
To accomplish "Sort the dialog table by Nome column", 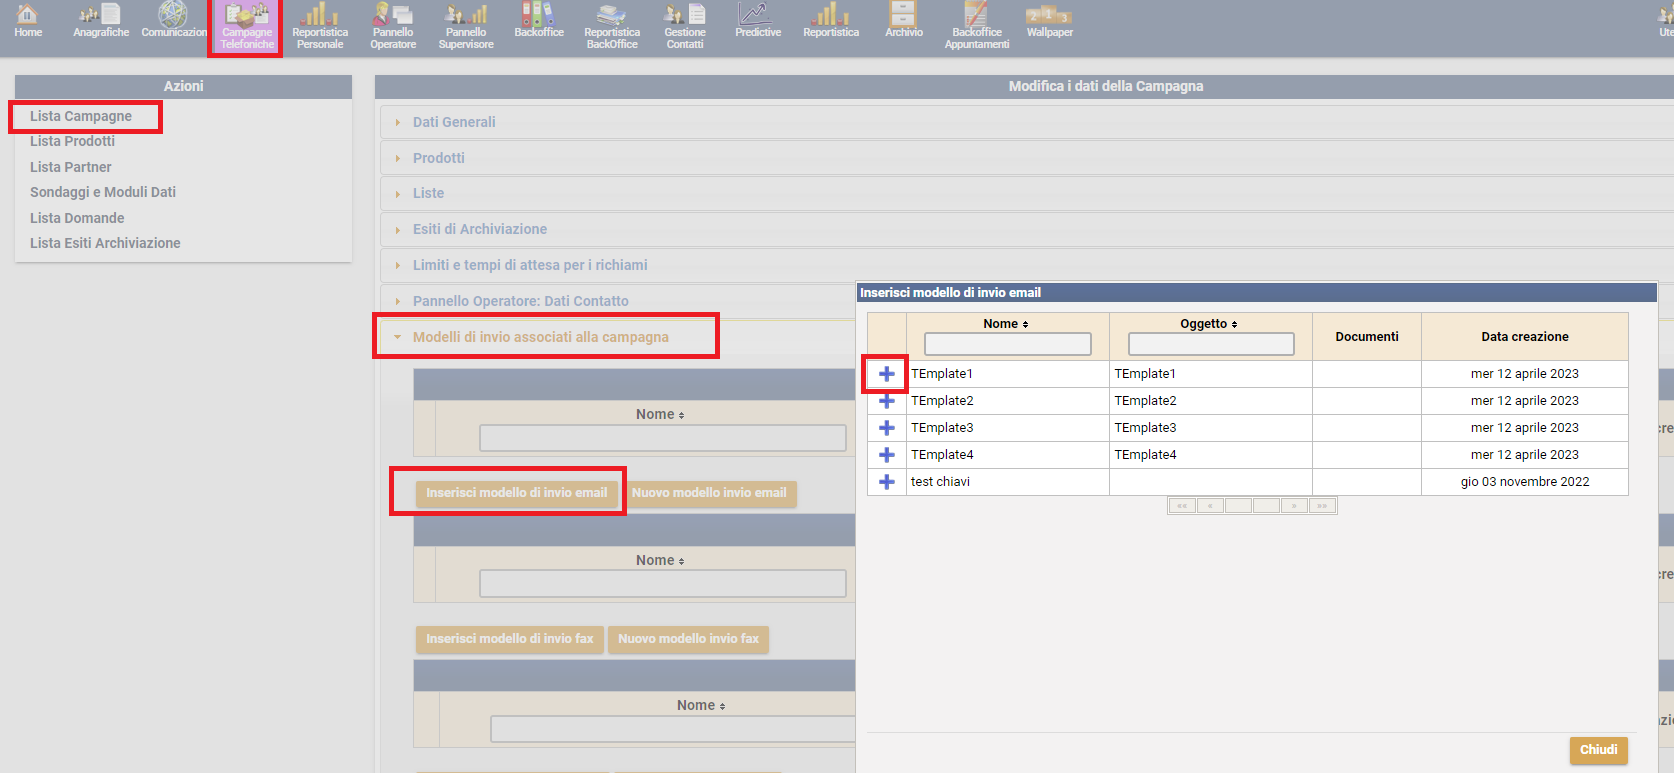I will 1006,324.
